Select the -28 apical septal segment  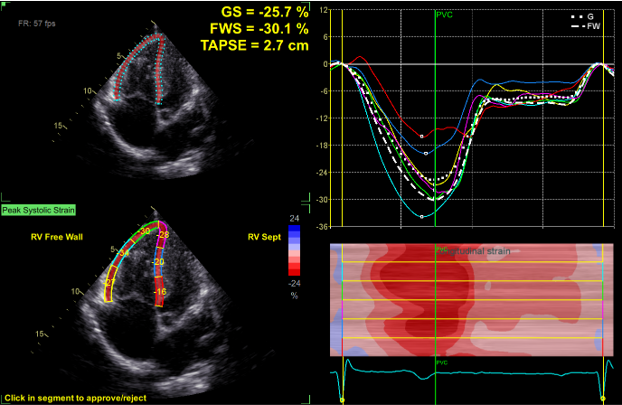pyautogui.click(x=163, y=235)
